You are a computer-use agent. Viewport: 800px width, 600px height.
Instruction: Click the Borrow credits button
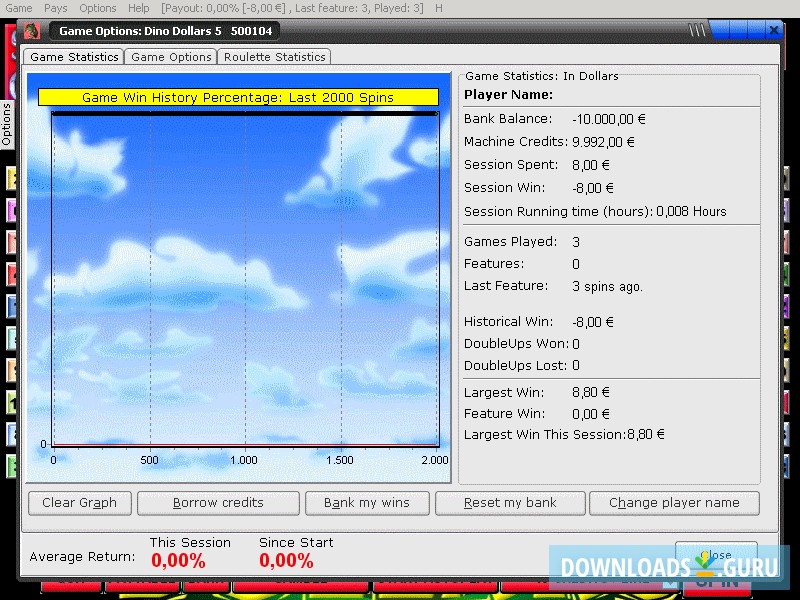(x=218, y=503)
